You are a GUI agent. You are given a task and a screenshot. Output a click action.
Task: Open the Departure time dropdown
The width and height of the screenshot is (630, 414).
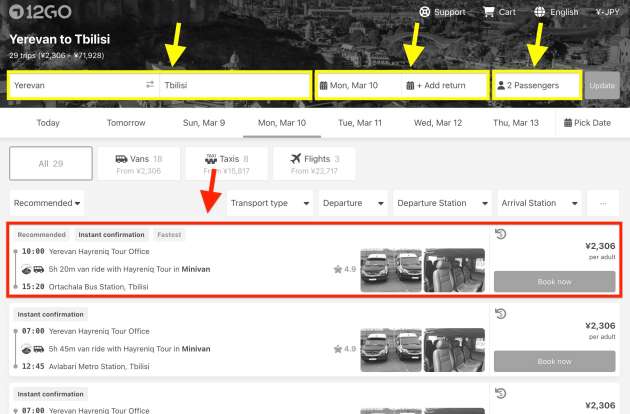[x=353, y=203]
